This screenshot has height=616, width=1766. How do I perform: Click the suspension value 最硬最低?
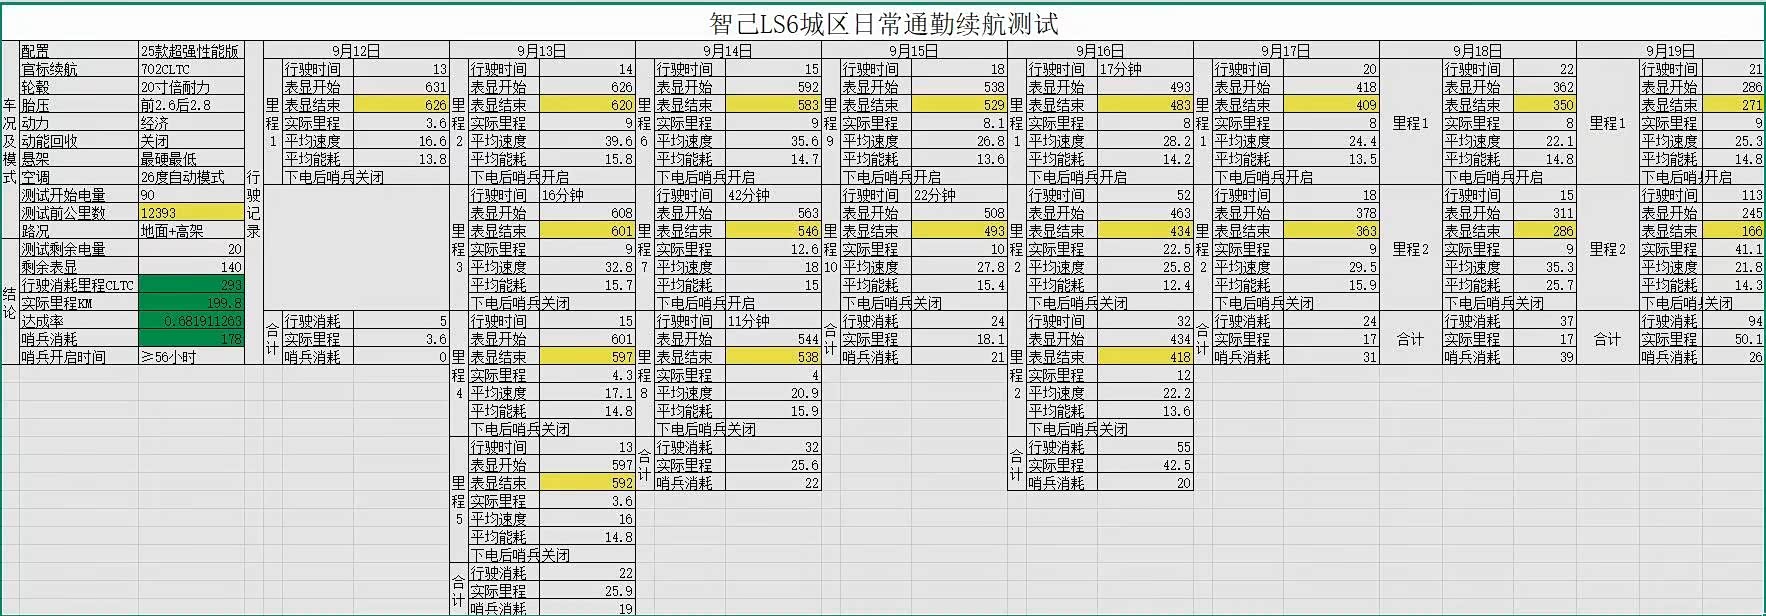pyautogui.click(x=191, y=159)
